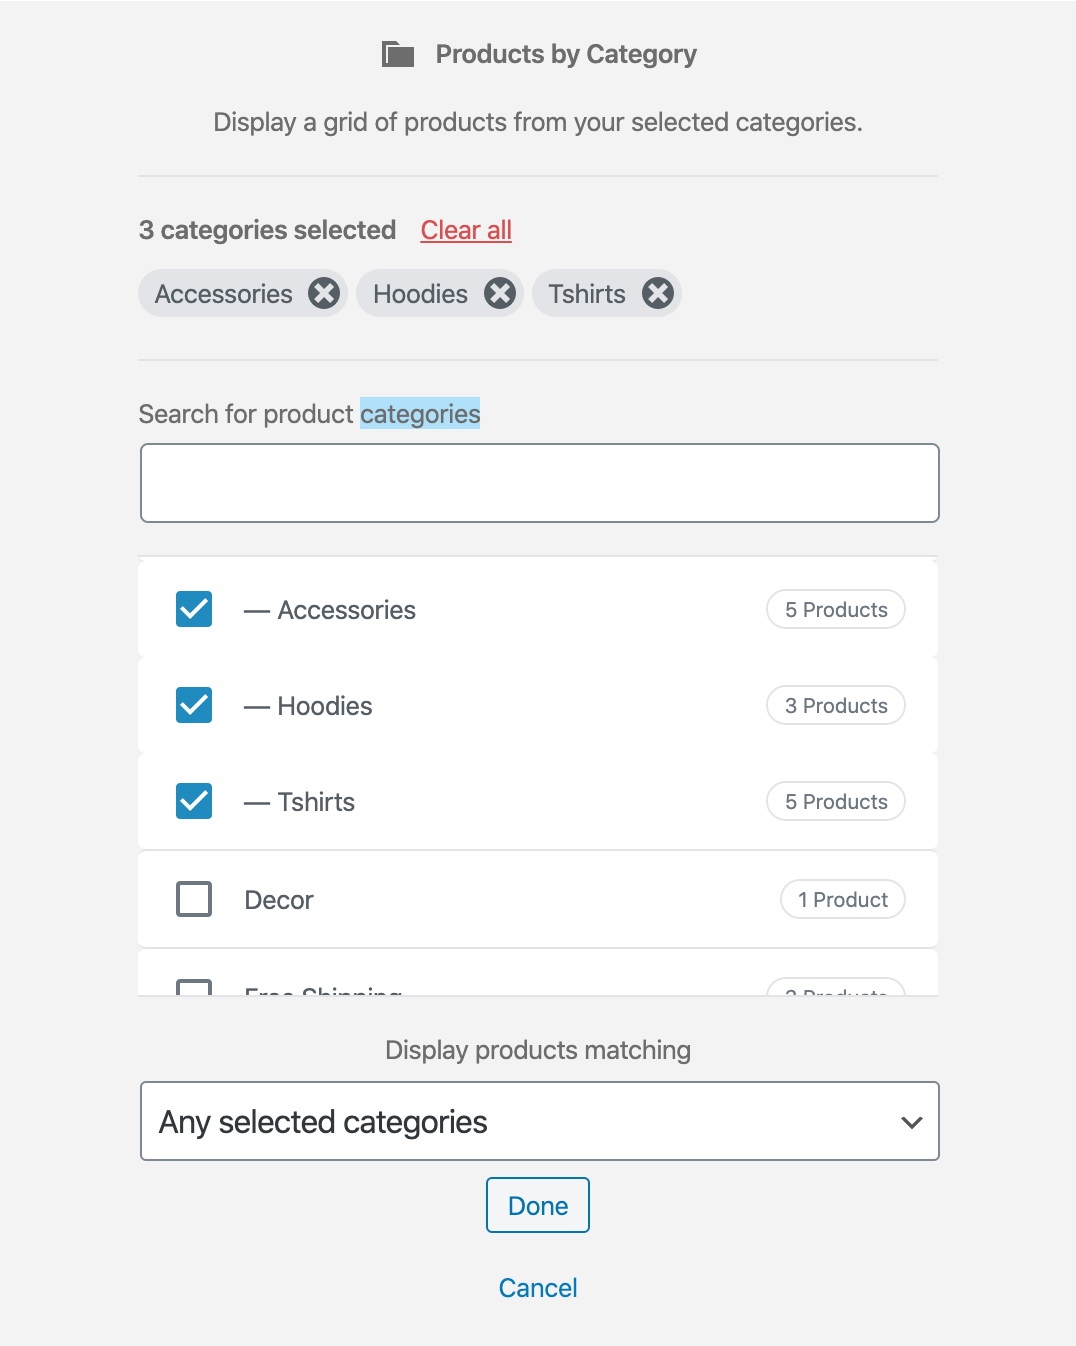The width and height of the screenshot is (1076, 1346).
Task: Click the 3 Products badge for Hoodies
Action: click(x=836, y=706)
